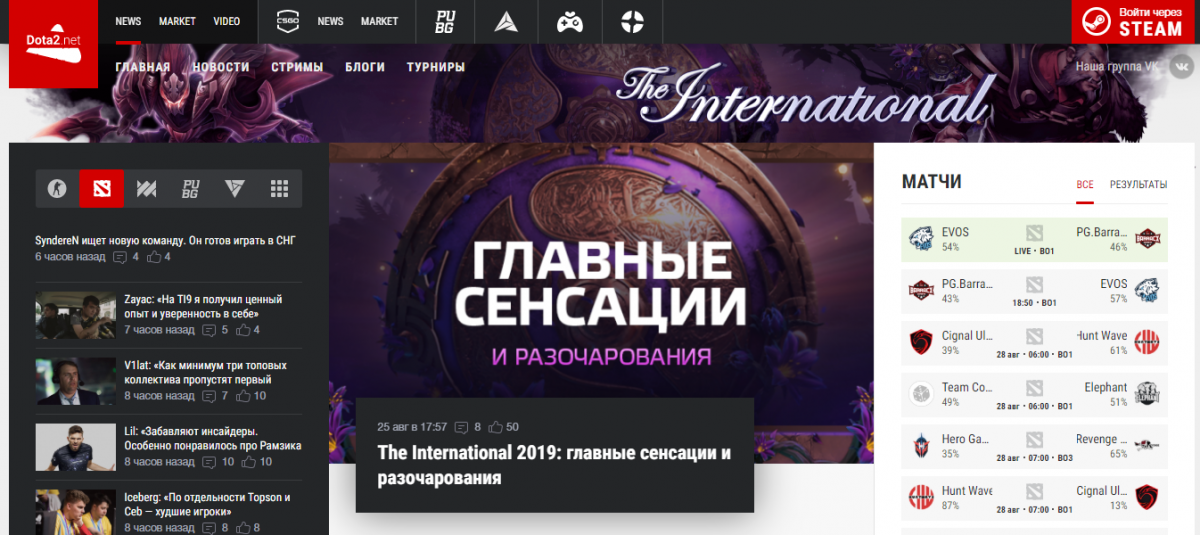Go to ГЛАВНАЯ in the navigation

tap(143, 67)
